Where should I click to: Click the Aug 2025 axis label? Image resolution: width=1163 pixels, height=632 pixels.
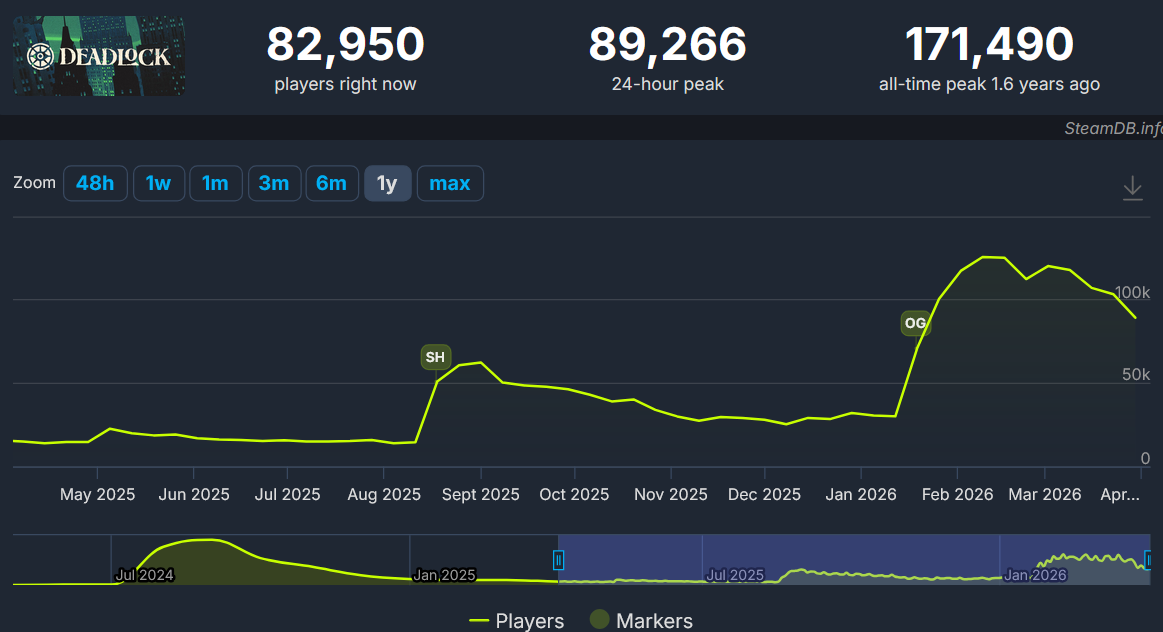[x=383, y=494]
